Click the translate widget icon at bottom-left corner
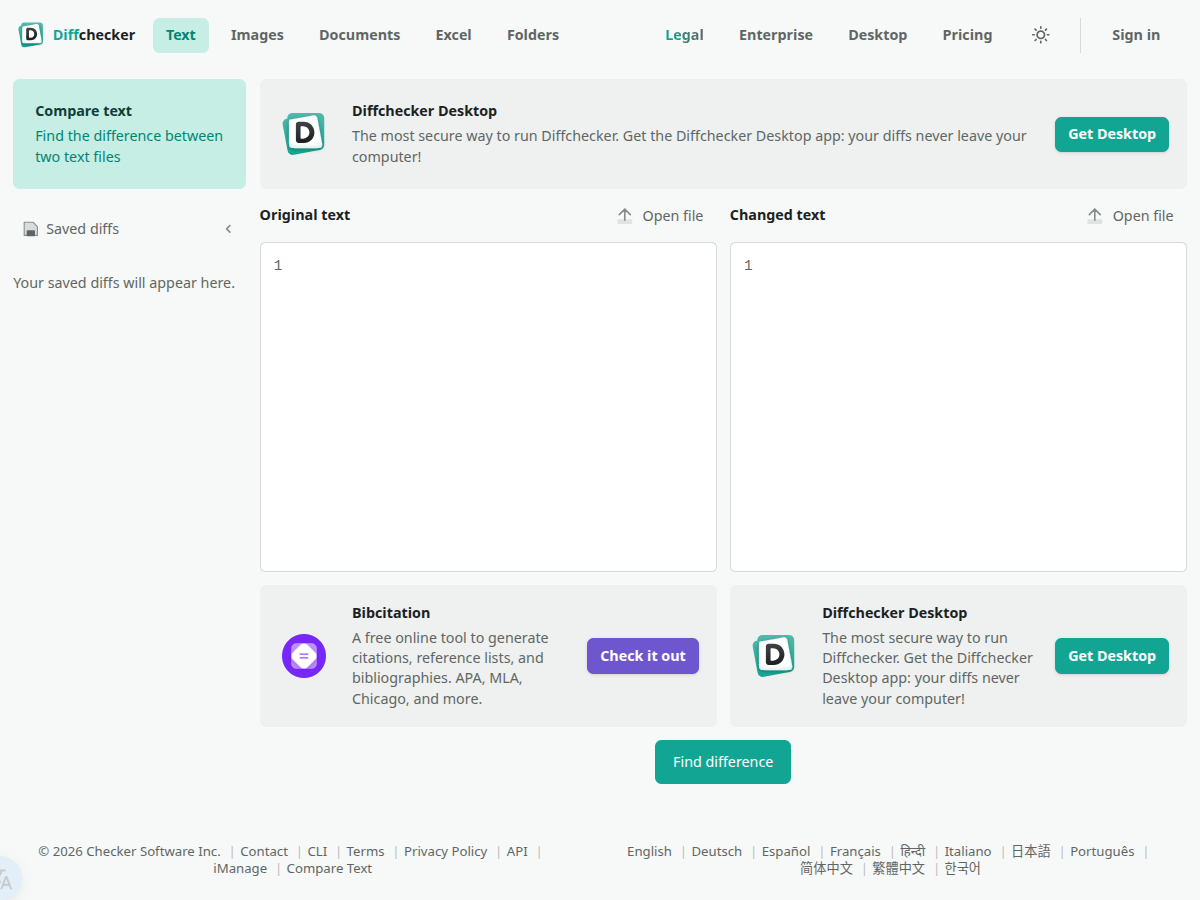Viewport: 1200px width, 900px height. pyautogui.click(x=8, y=880)
